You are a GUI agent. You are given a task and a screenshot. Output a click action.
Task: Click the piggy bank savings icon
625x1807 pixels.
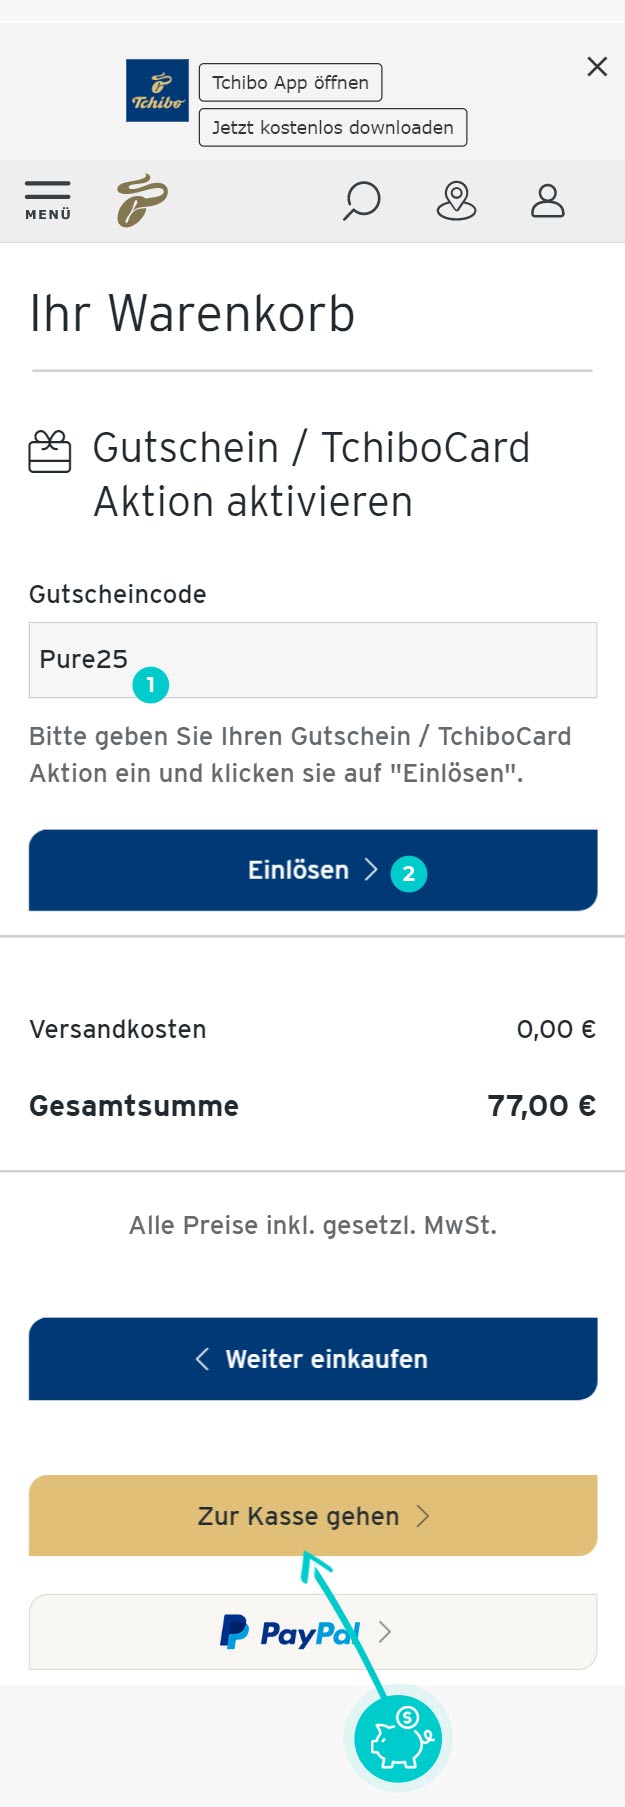click(x=398, y=1738)
